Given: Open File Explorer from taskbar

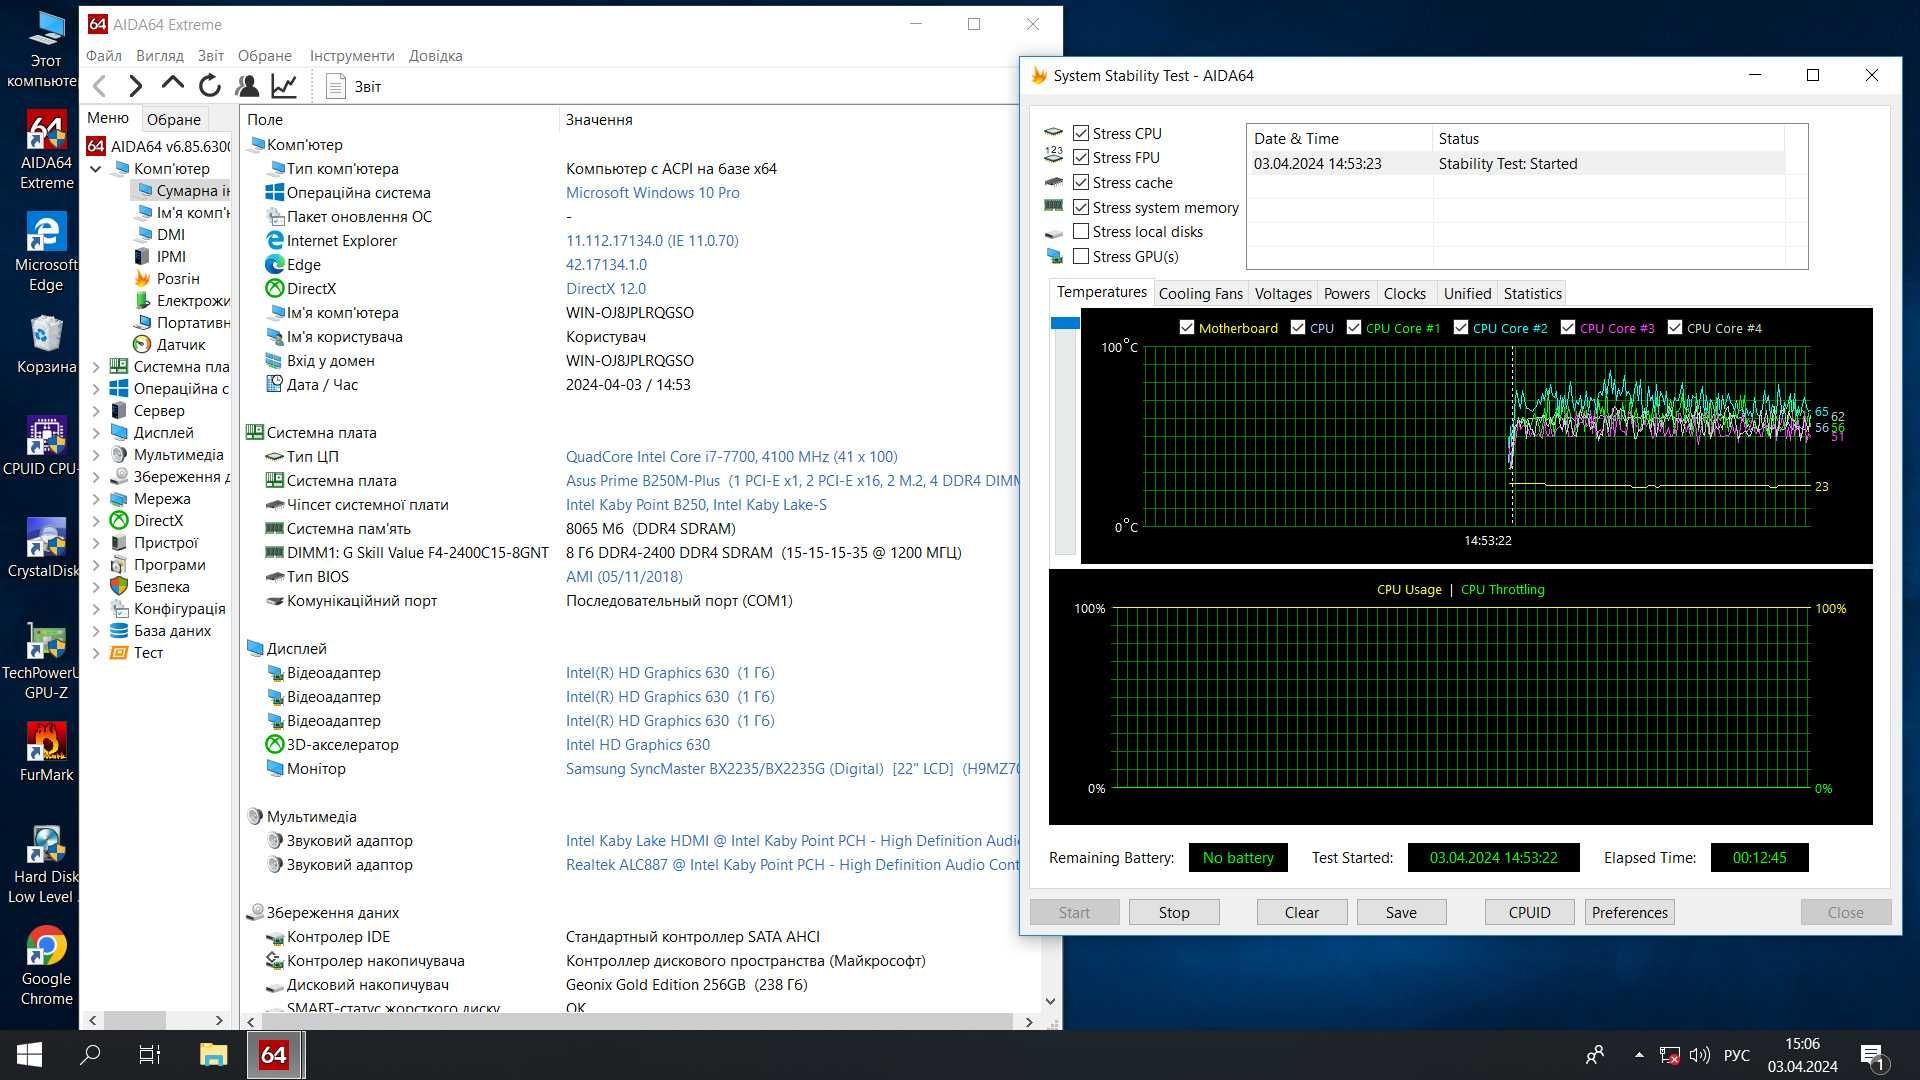Looking at the screenshot, I should 213,1055.
